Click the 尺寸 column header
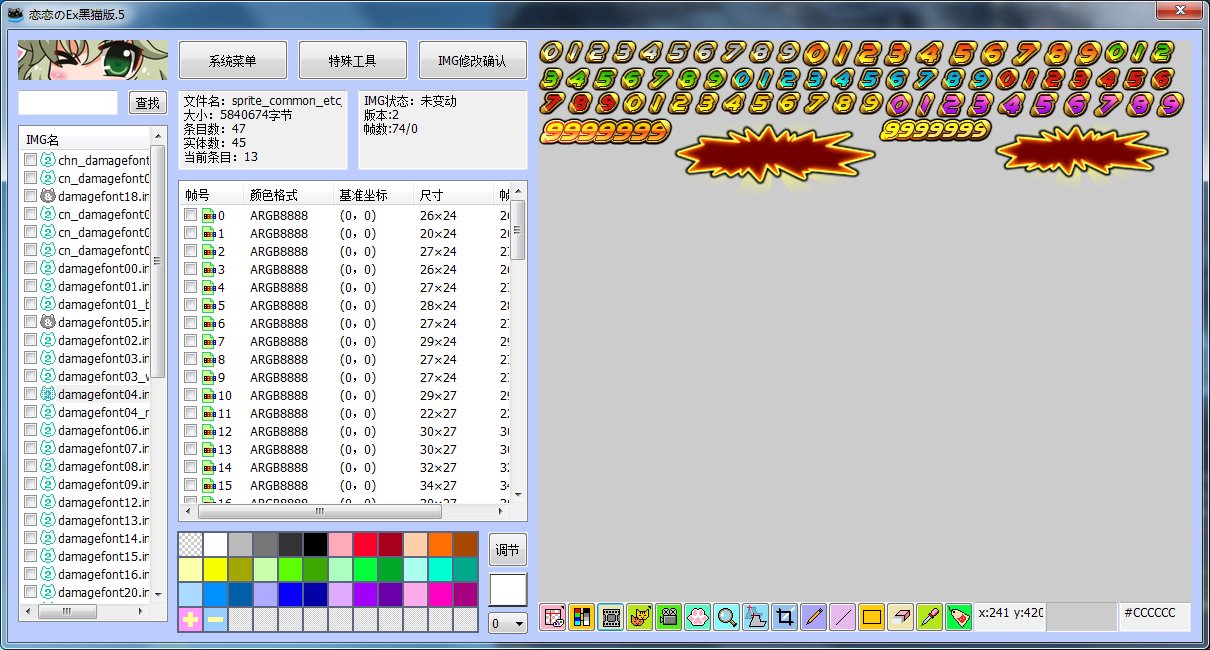 point(454,195)
